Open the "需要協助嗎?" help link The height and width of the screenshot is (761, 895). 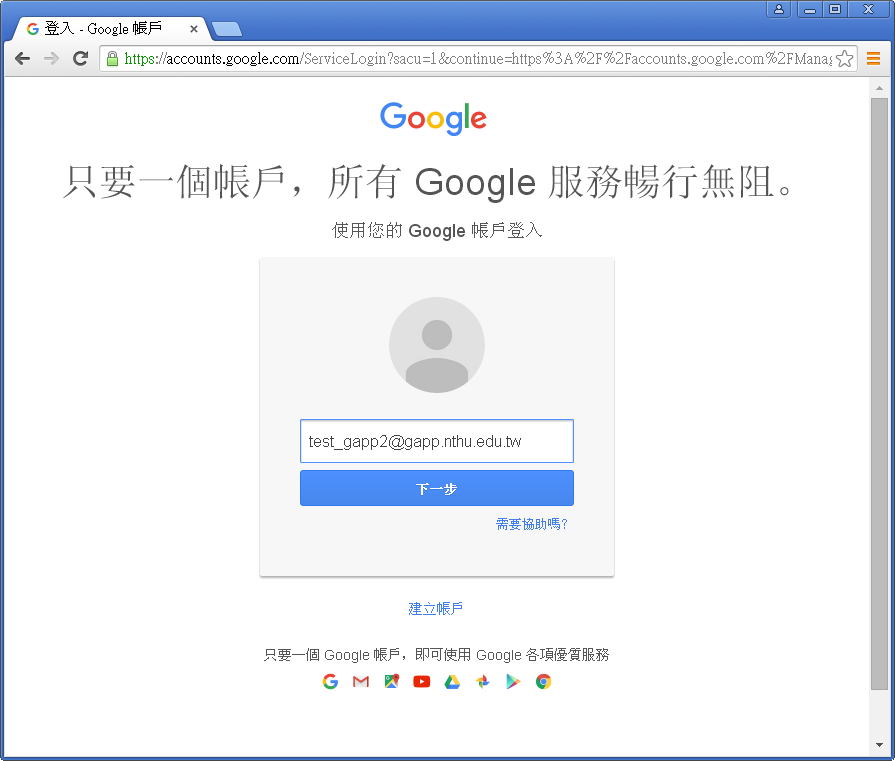[532, 524]
